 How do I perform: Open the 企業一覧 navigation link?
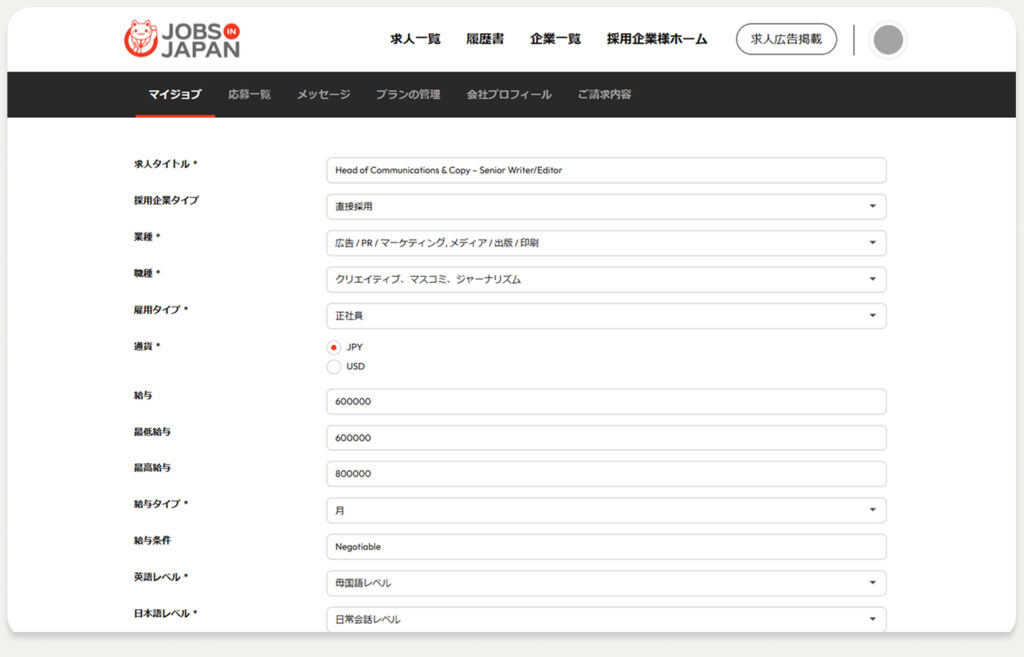point(556,39)
